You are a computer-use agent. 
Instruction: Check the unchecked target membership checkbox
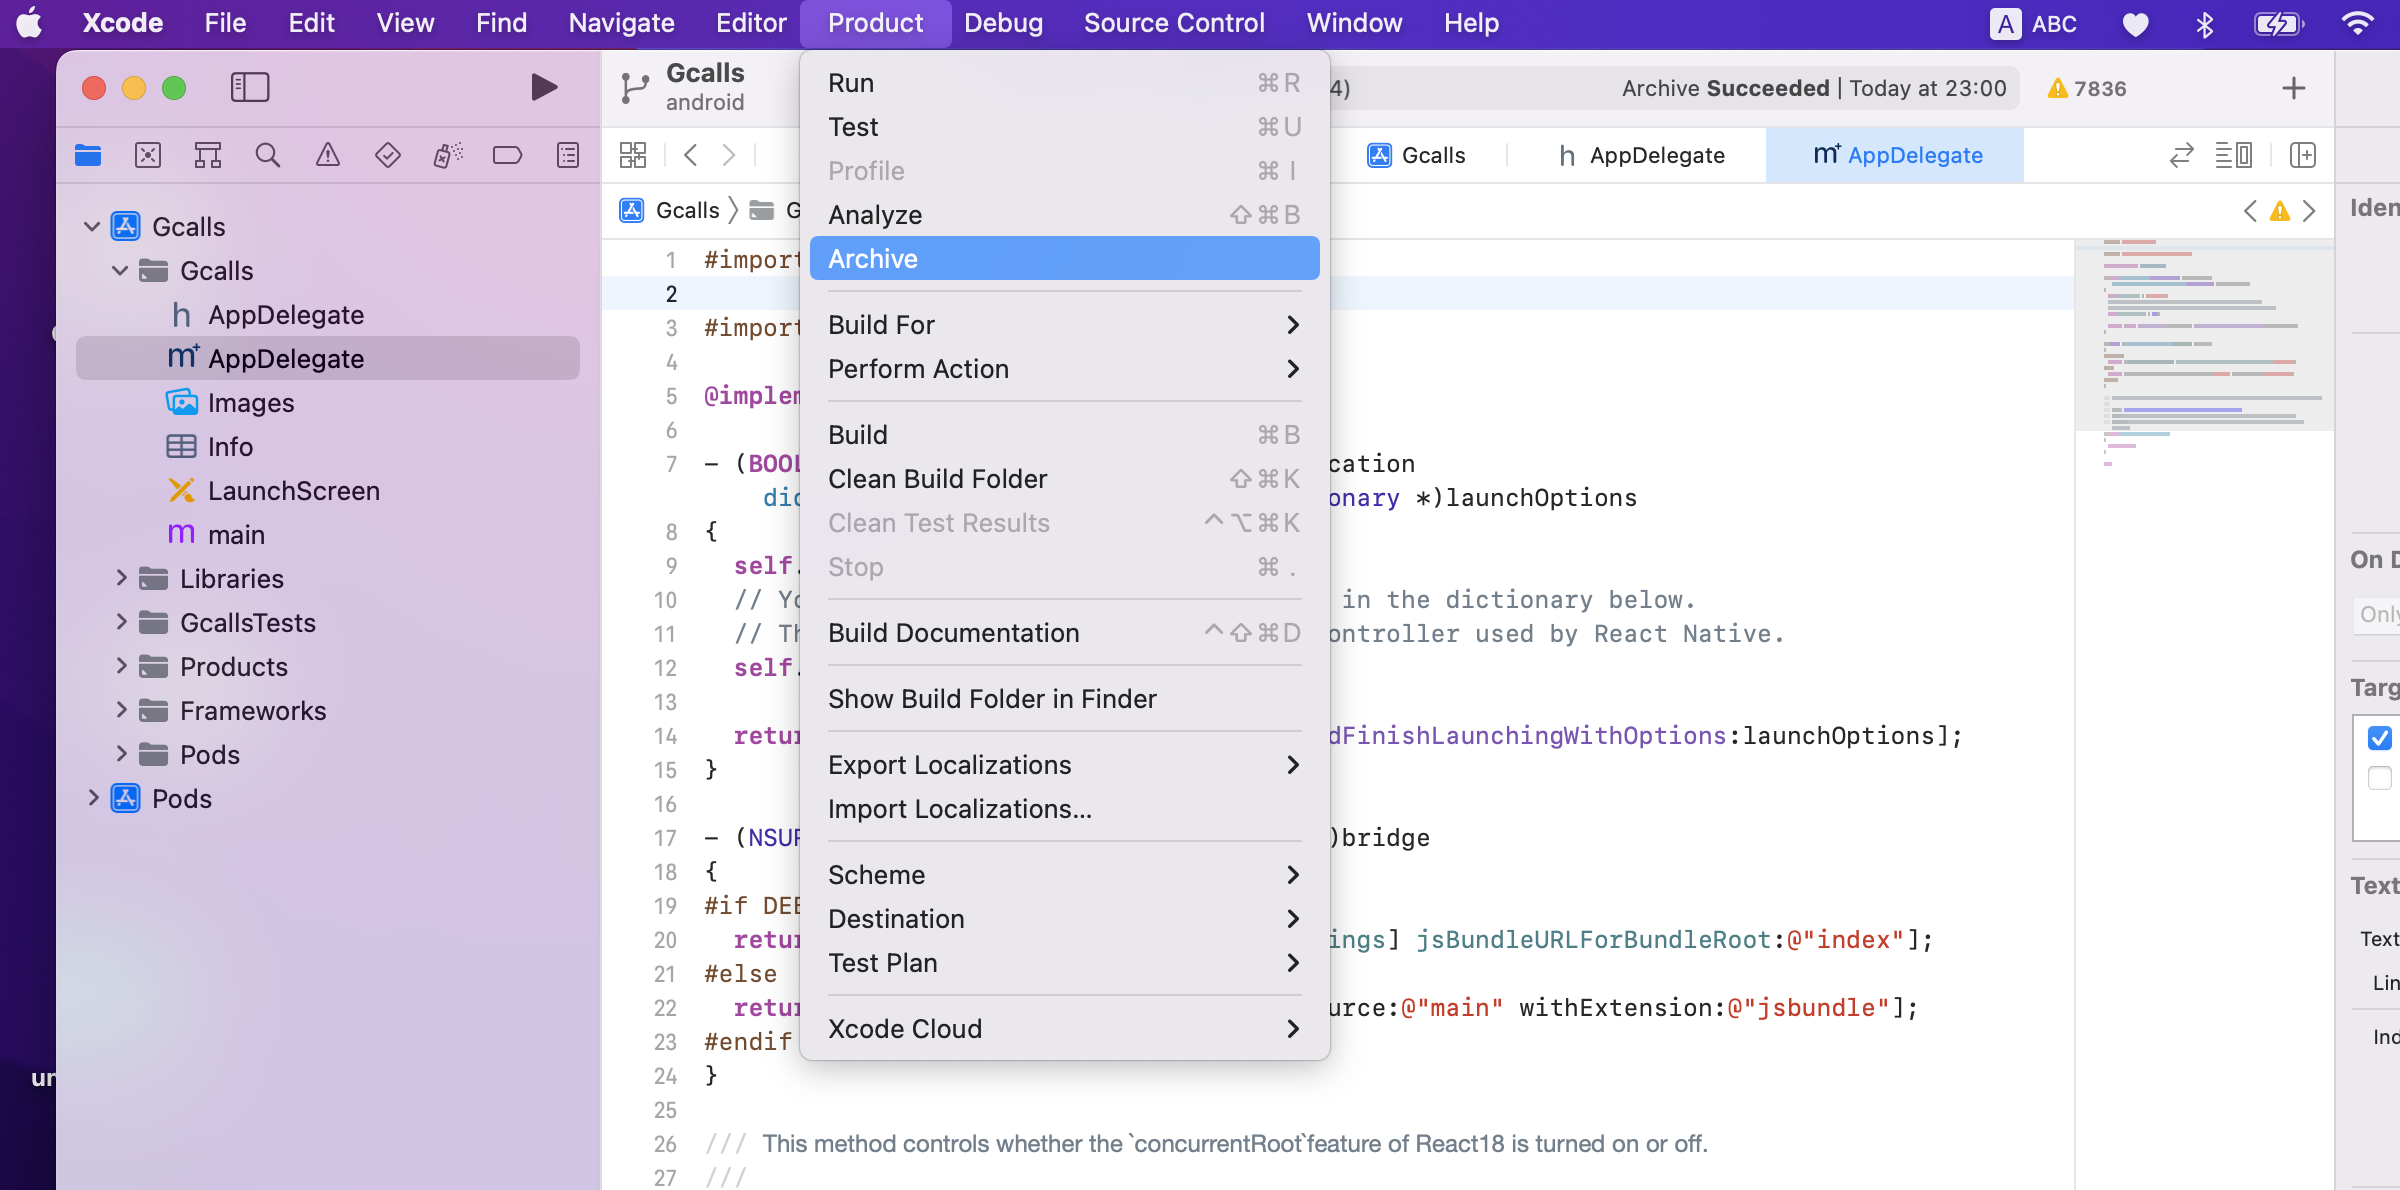coord(2380,778)
